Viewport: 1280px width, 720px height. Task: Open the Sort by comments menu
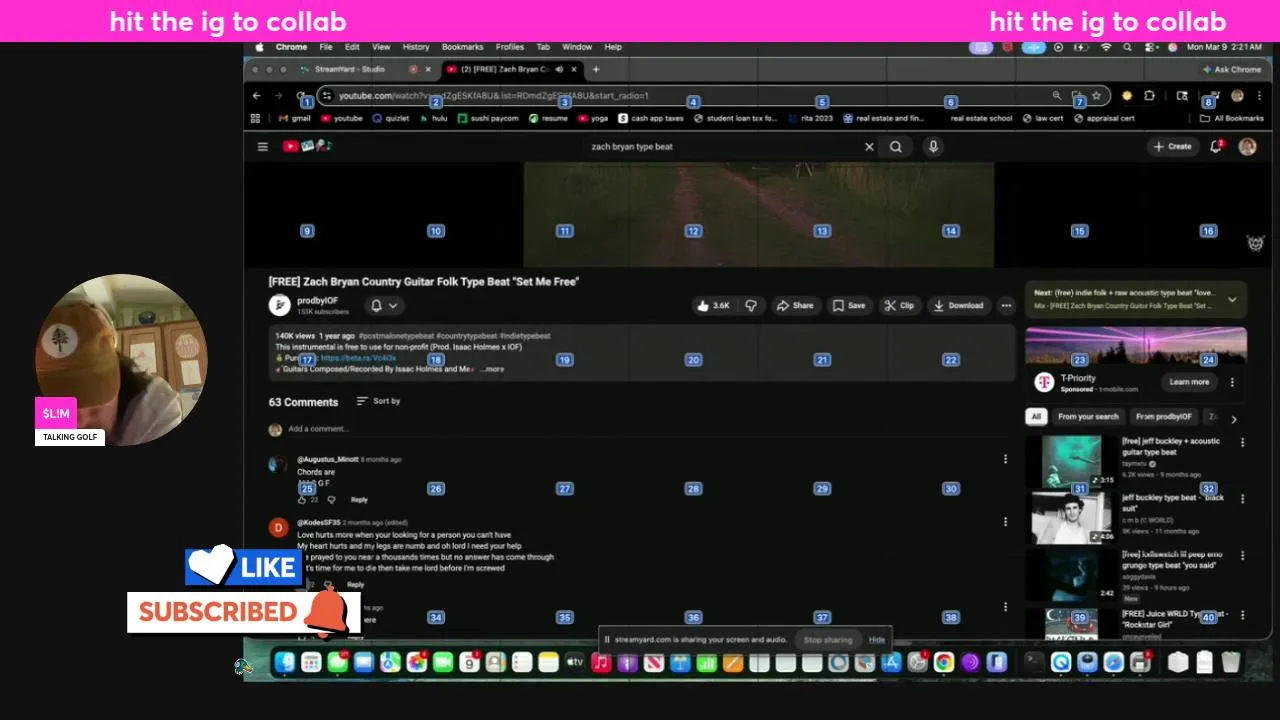[x=378, y=401]
